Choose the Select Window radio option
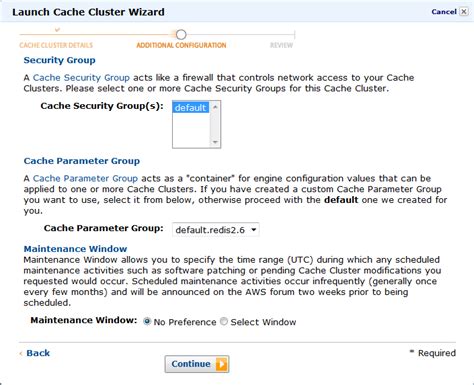The width and height of the screenshot is (474, 385). click(224, 321)
